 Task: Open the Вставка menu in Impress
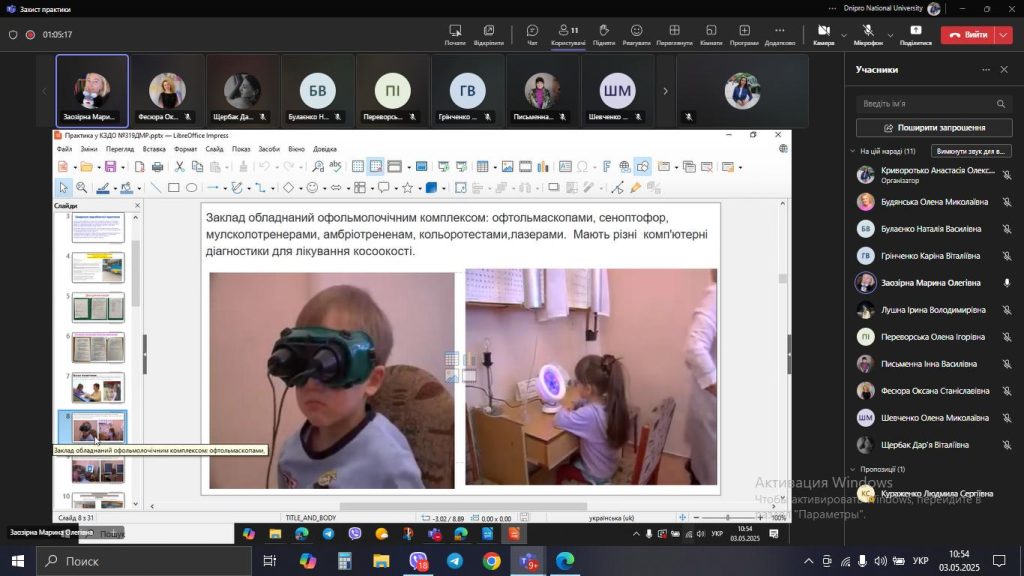[x=154, y=149]
